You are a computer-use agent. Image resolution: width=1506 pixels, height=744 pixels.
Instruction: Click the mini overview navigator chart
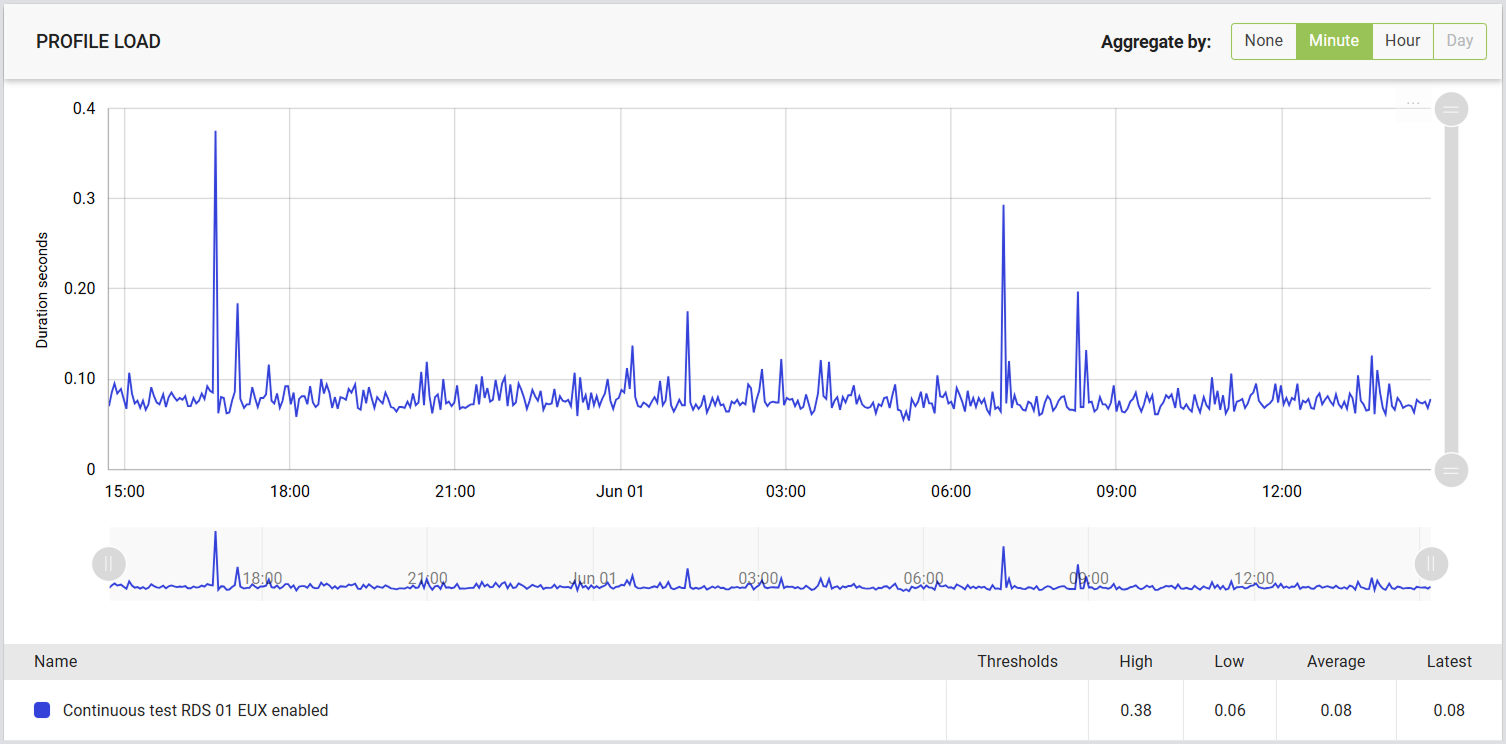tap(770, 564)
